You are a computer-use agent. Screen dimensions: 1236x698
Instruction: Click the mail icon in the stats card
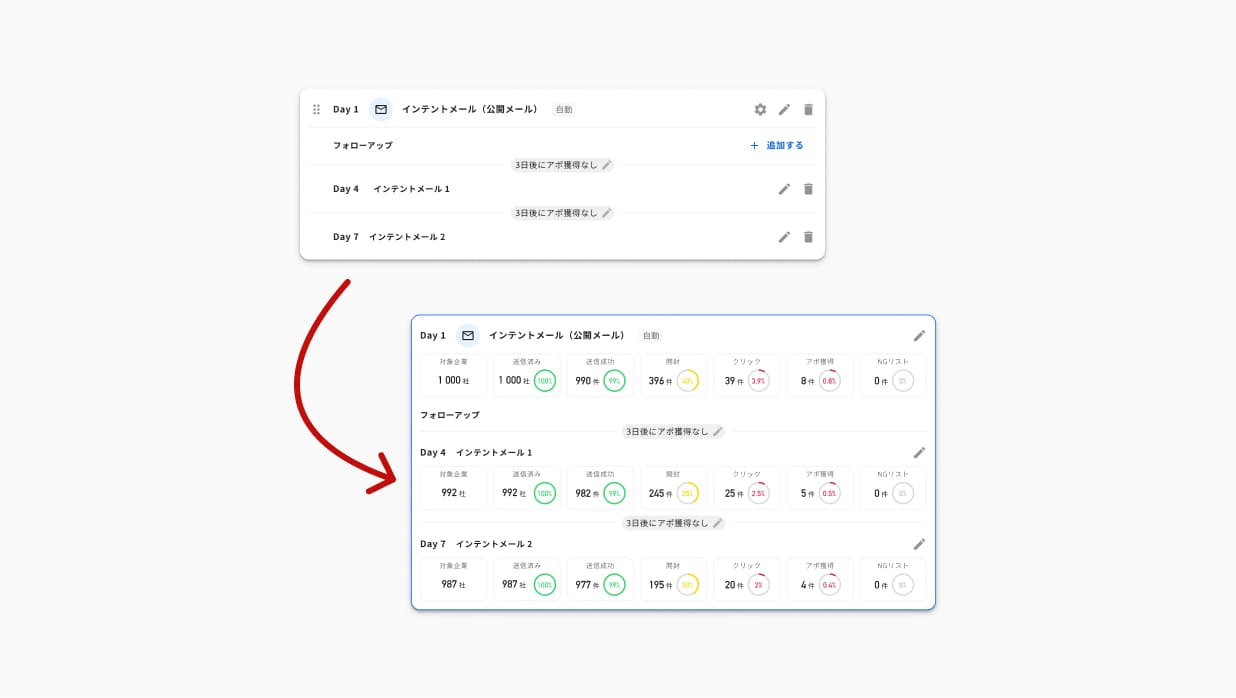[x=467, y=336]
